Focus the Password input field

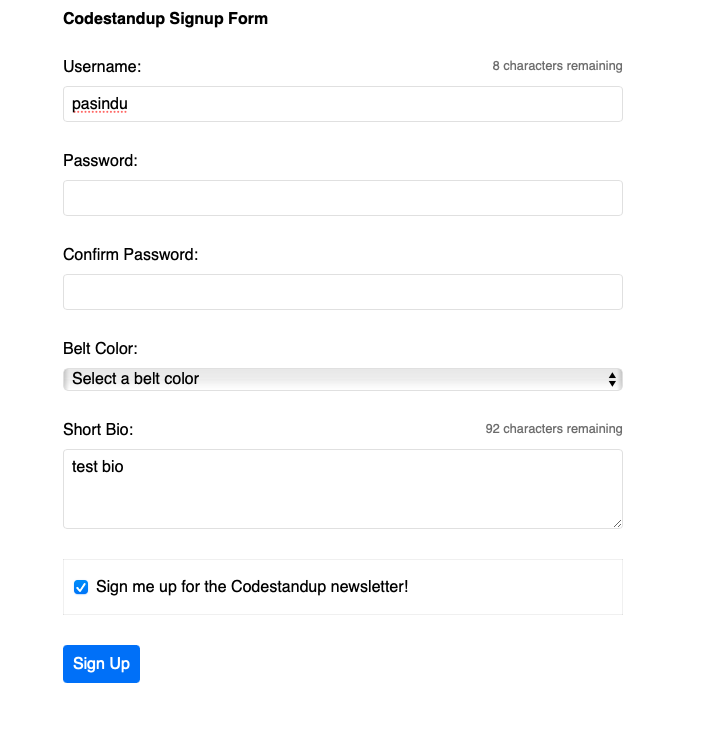click(342, 198)
